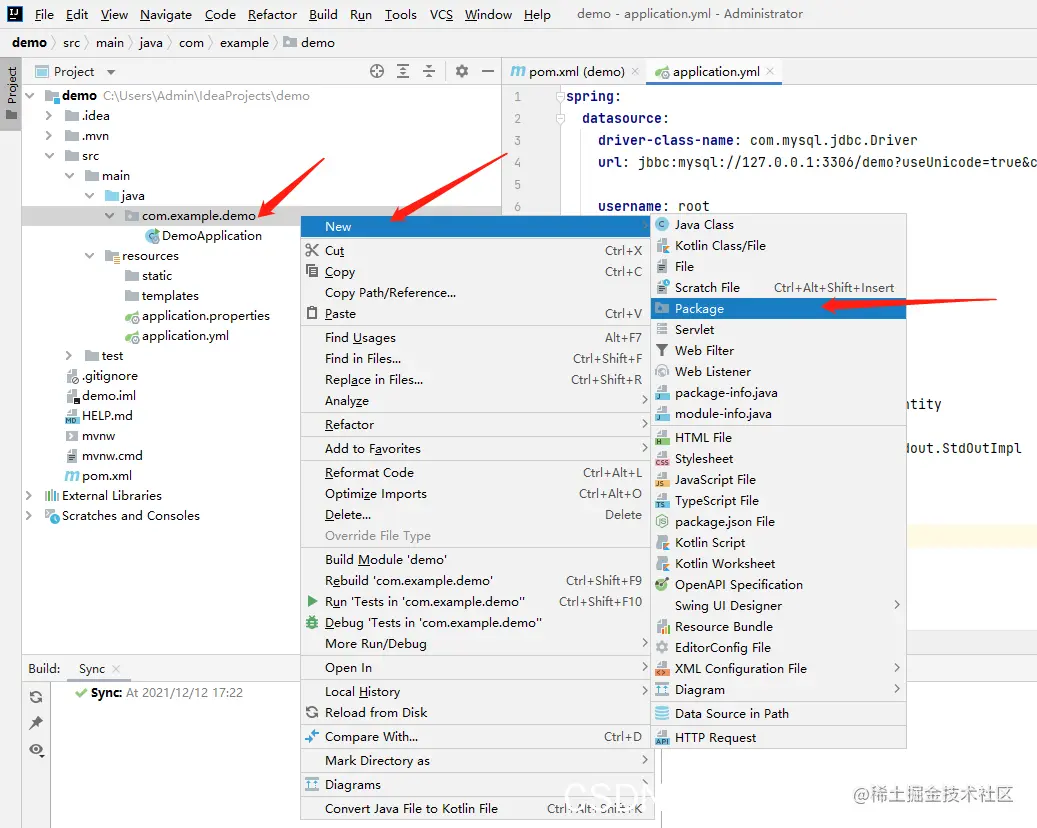Expand Scratches and Consoles node
1037x828 pixels.
pos(29,515)
